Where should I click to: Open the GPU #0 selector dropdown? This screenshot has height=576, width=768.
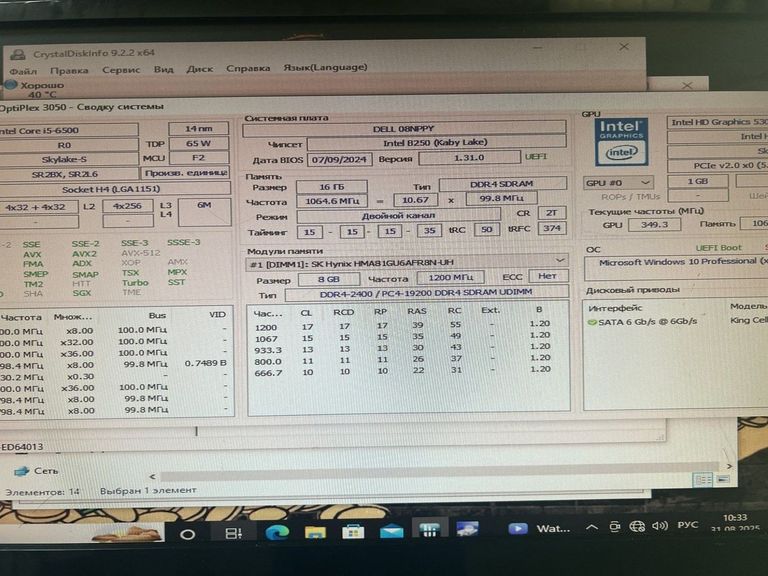click(618, 183)
